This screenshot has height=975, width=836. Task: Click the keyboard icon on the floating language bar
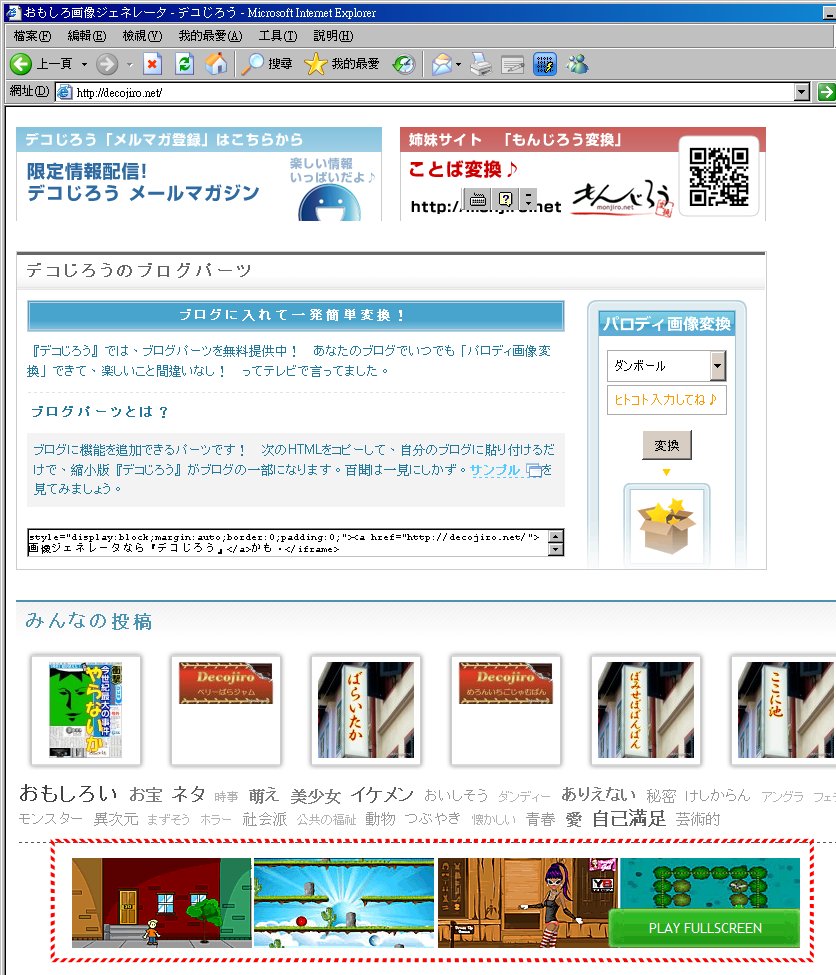click(478, 200)
